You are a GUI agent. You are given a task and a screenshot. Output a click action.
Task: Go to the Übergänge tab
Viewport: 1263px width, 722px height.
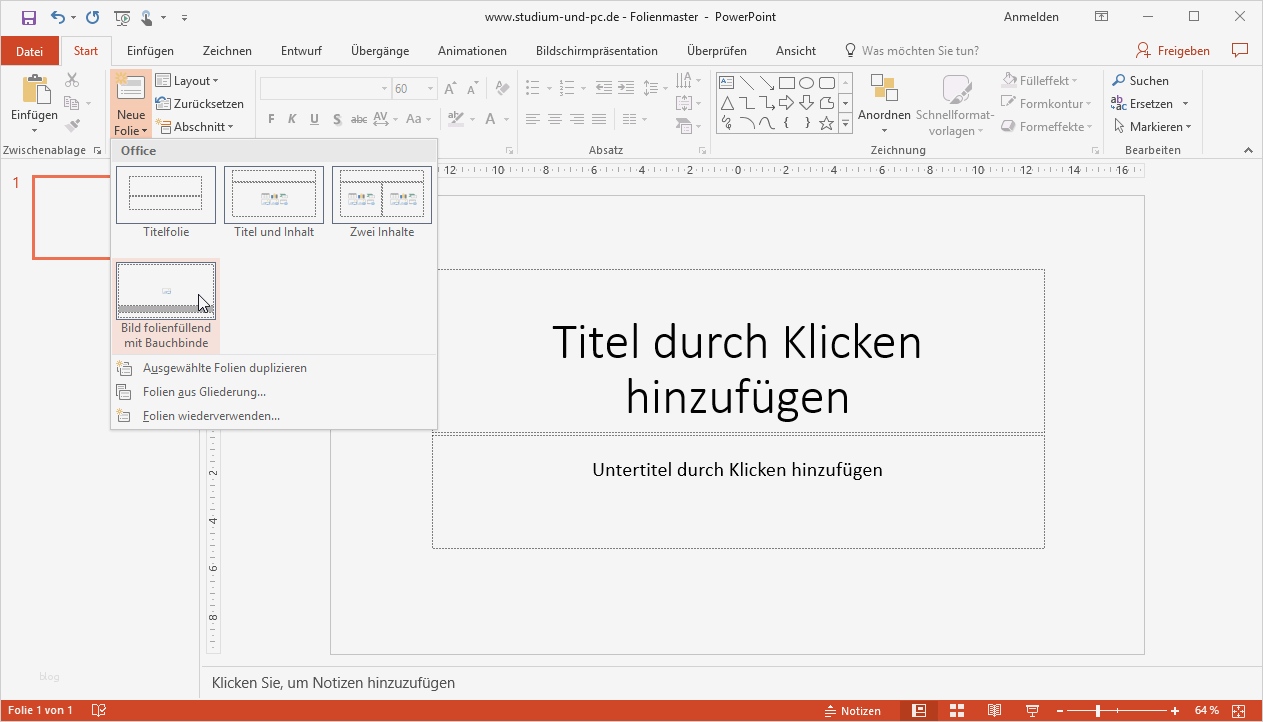(x=379, y=50)
